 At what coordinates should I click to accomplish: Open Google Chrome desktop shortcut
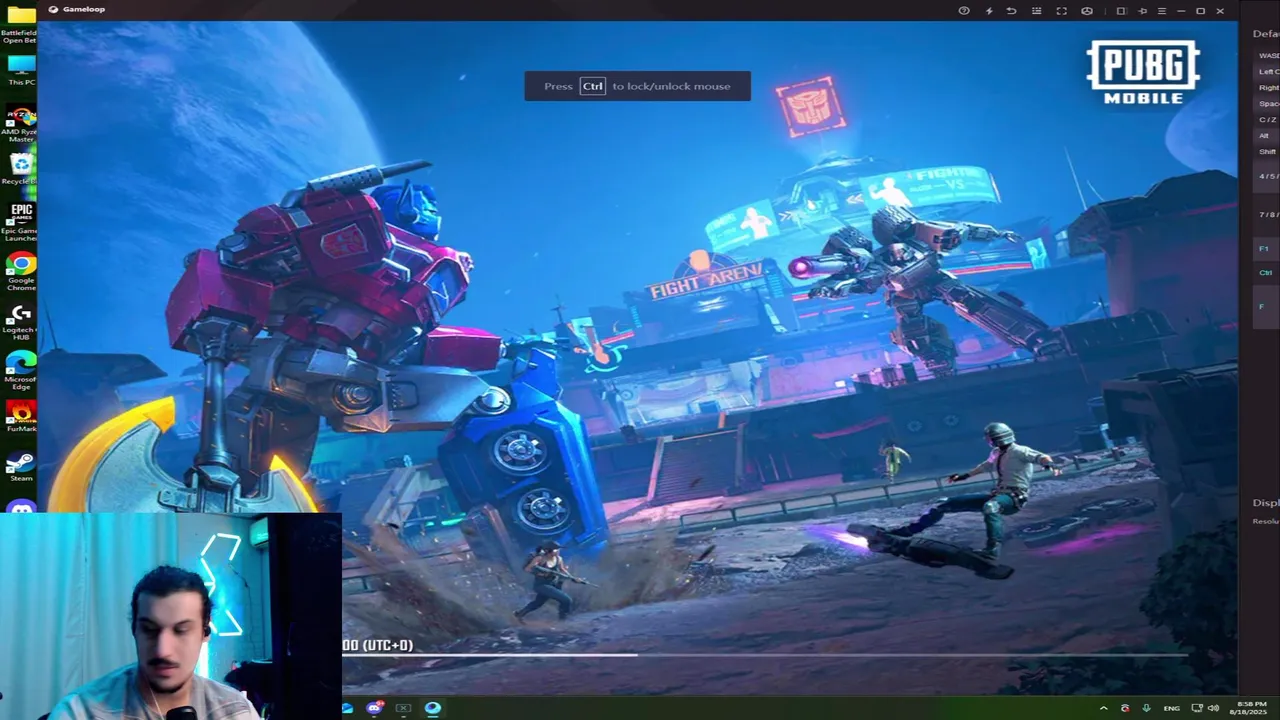[20, 270]
